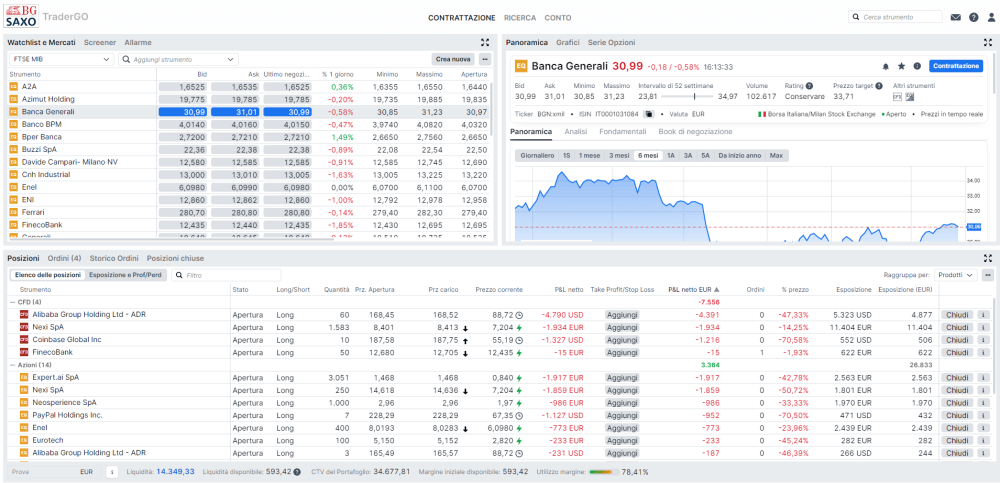The image size is (1000, 483).
Task: Open the CONTRATTAZIONE top menu
Action: tap(462, 18)
